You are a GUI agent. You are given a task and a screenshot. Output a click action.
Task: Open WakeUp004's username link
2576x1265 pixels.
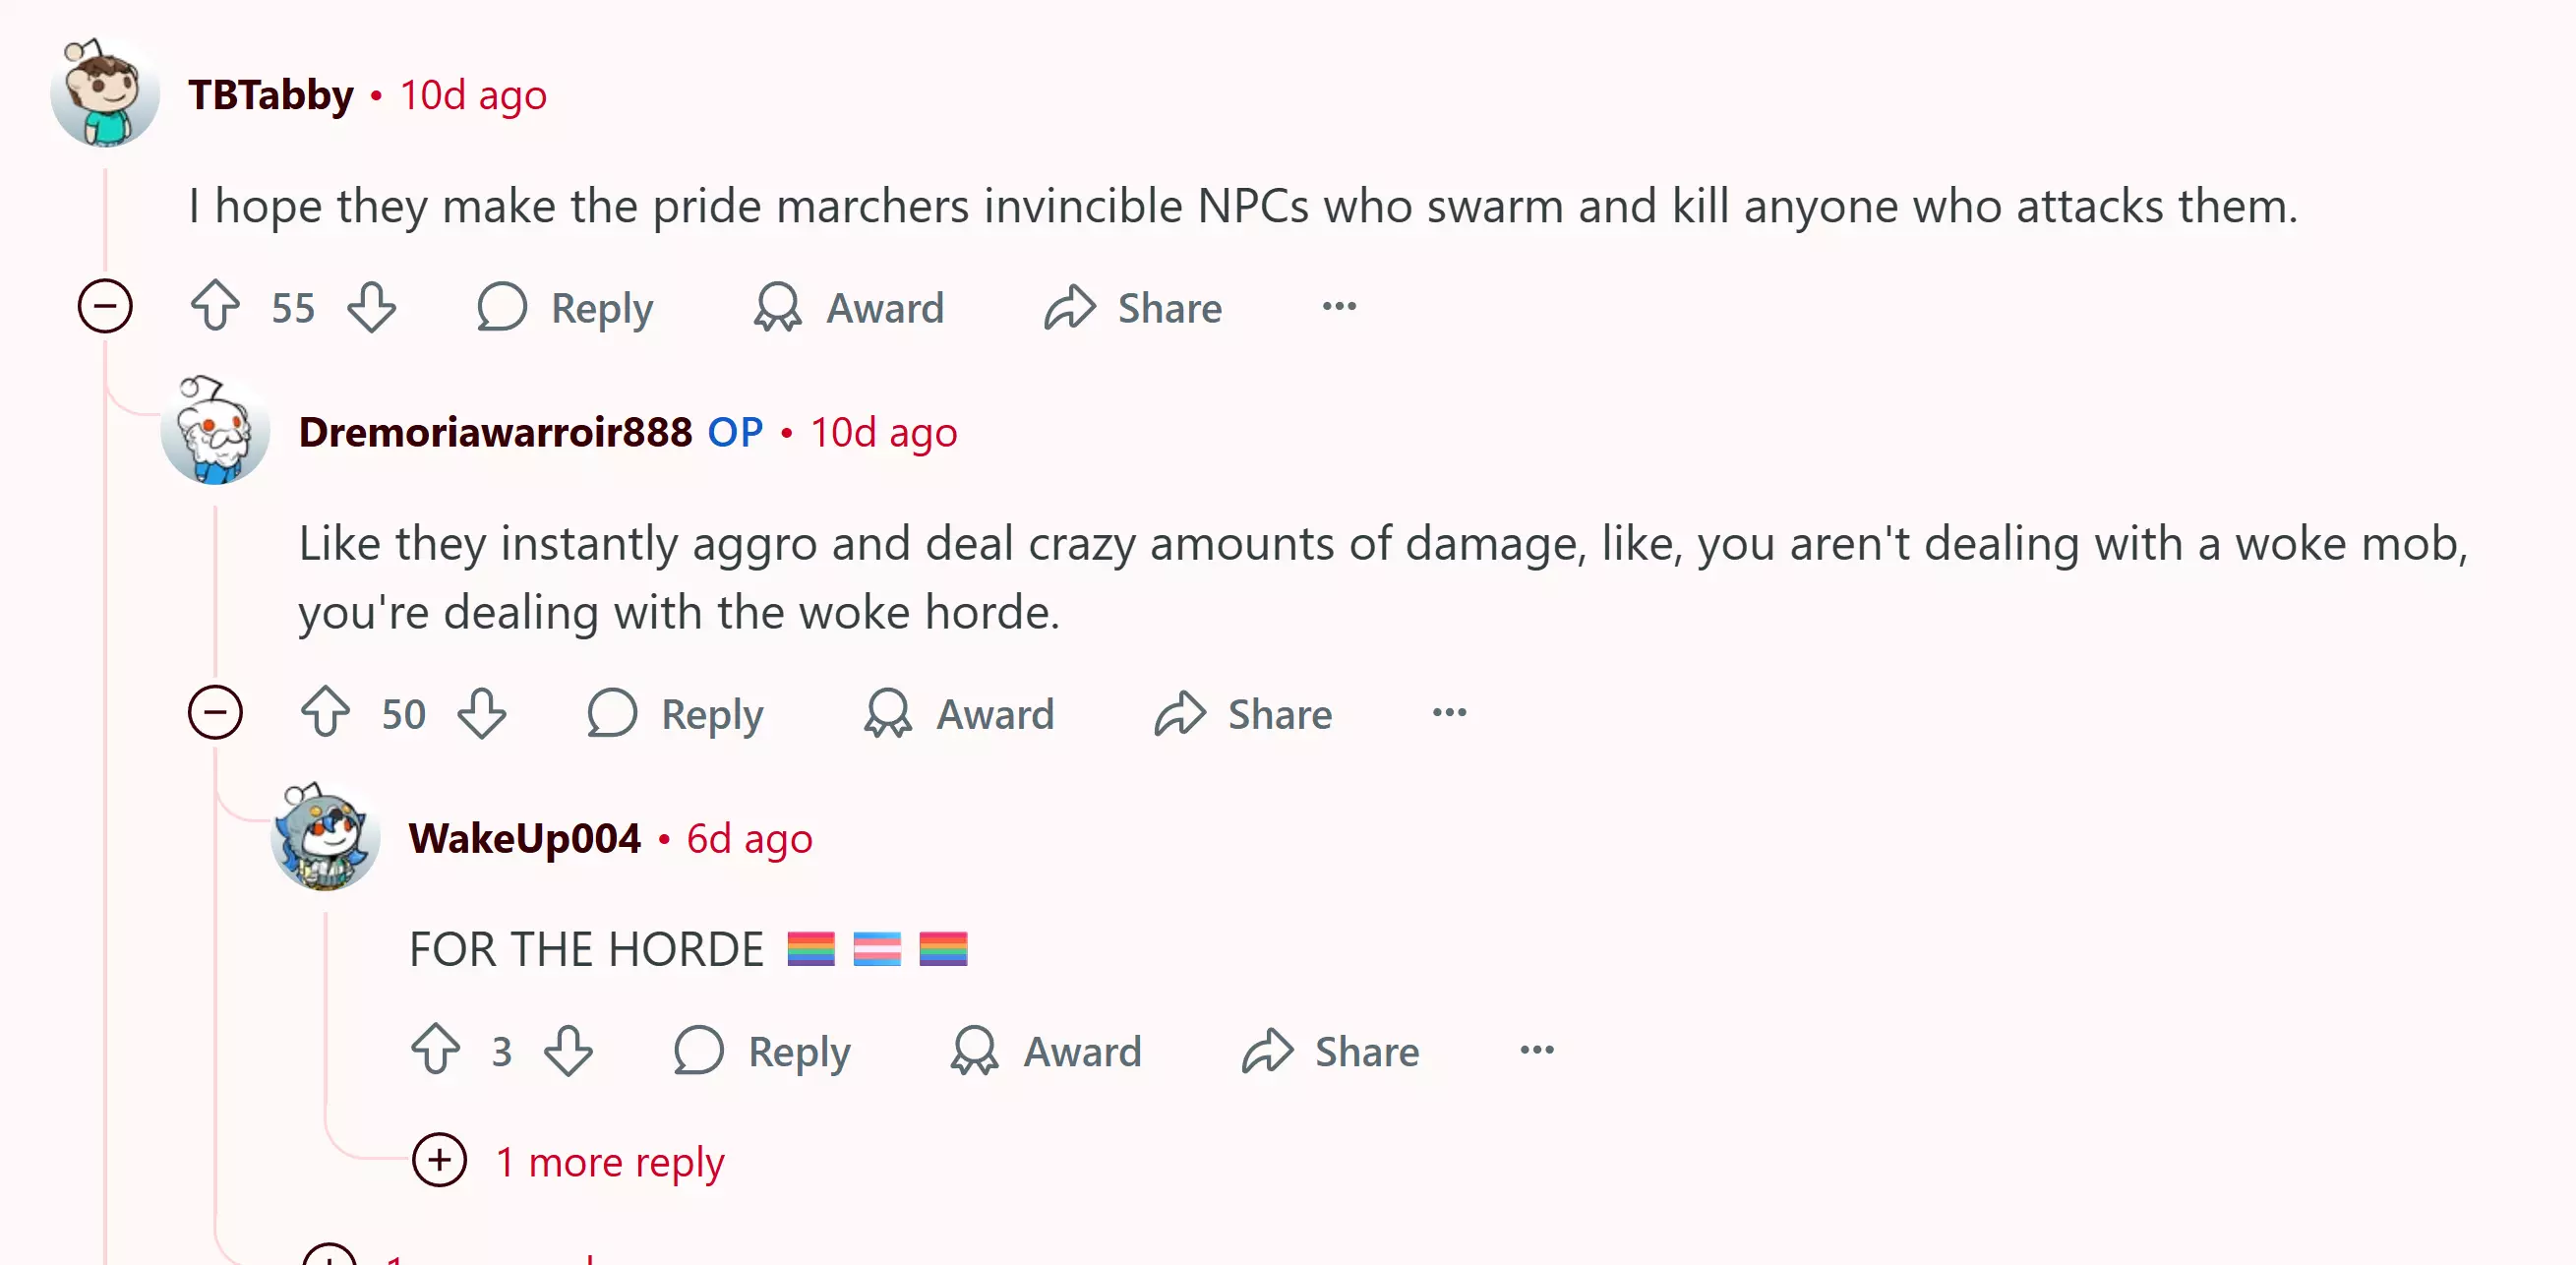pos(525,838)
